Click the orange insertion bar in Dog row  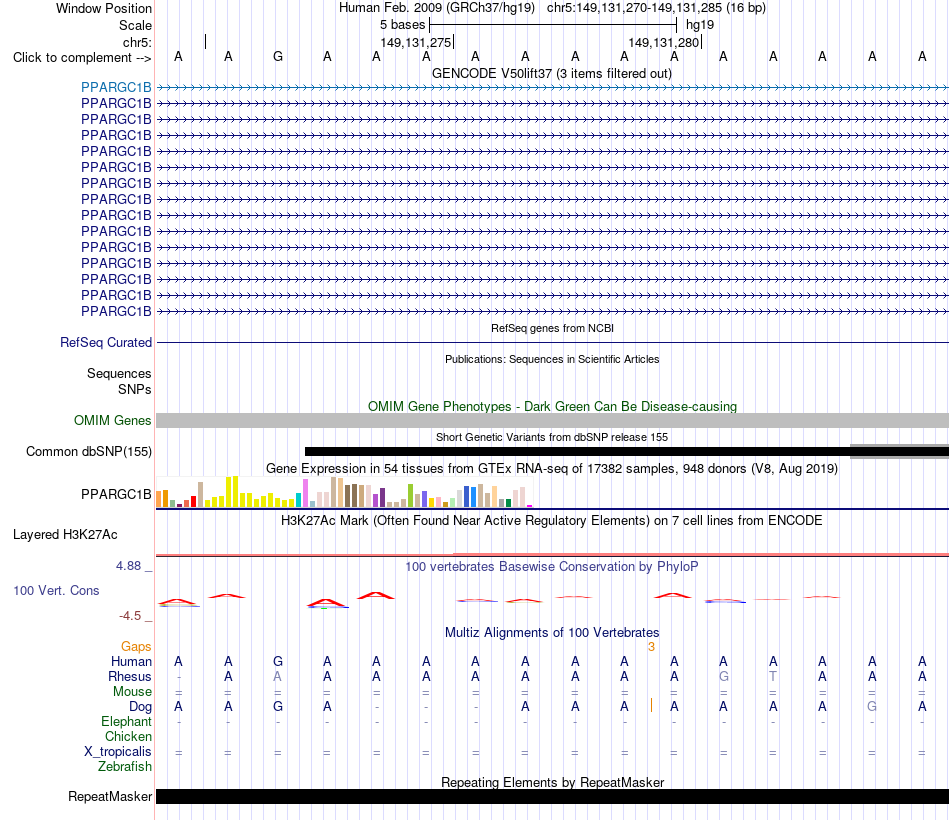point(651,705)
